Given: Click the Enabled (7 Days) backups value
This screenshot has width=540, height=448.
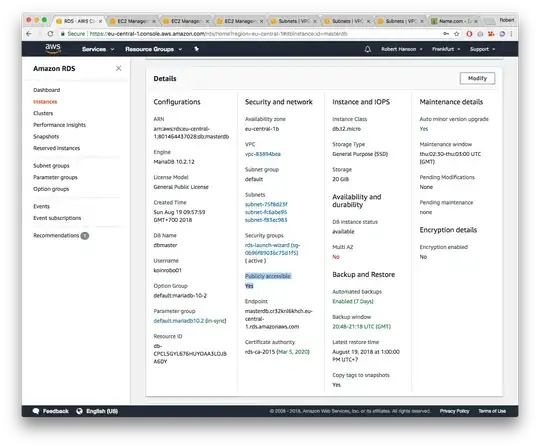Looking at the screenshot, I should pos(353,301).
